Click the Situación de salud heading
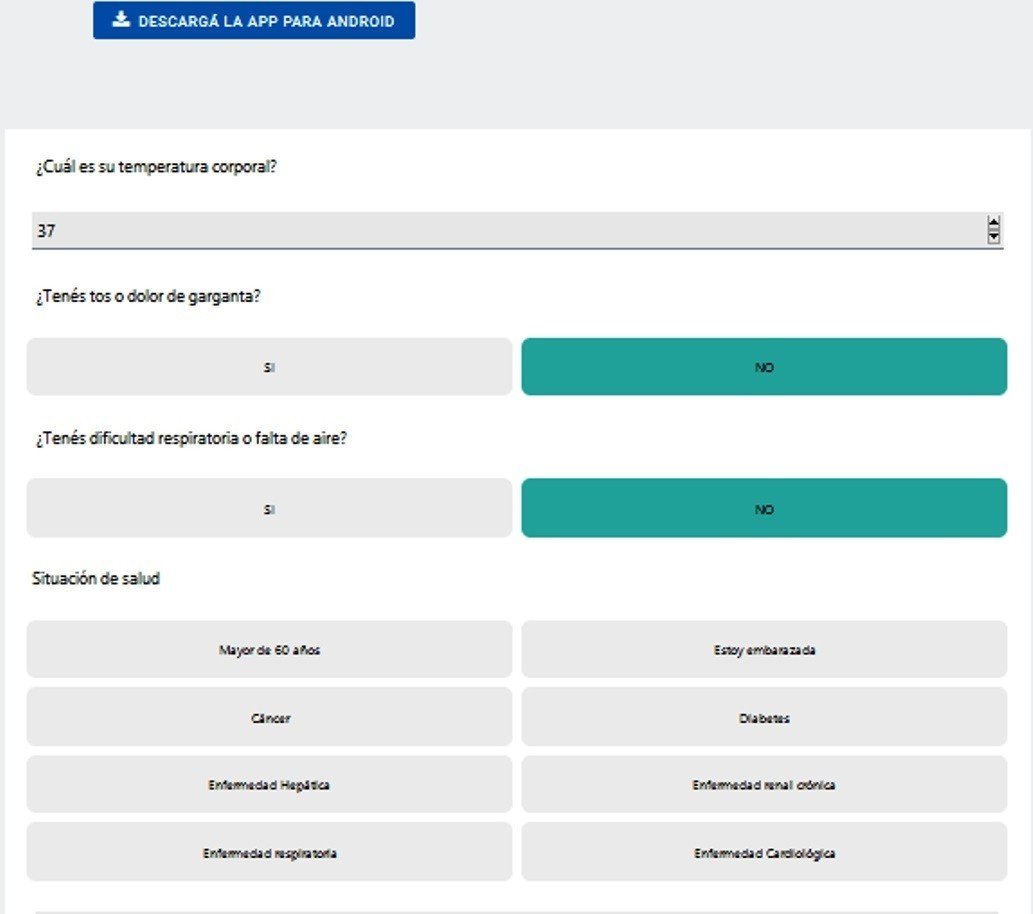The width and height of the screenshot is (1033, 914). click(x=96, y=579)
